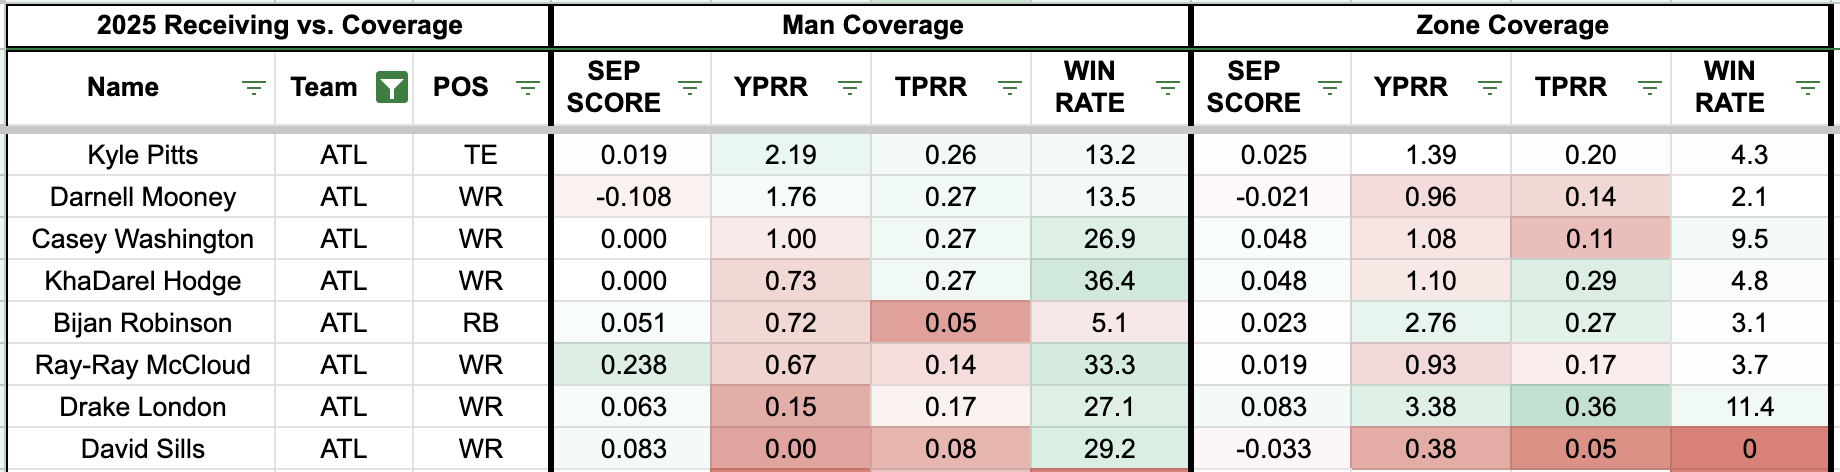
Task: Open Zone Coverage YPRR filter dropdown
Action: (1489, 88)
